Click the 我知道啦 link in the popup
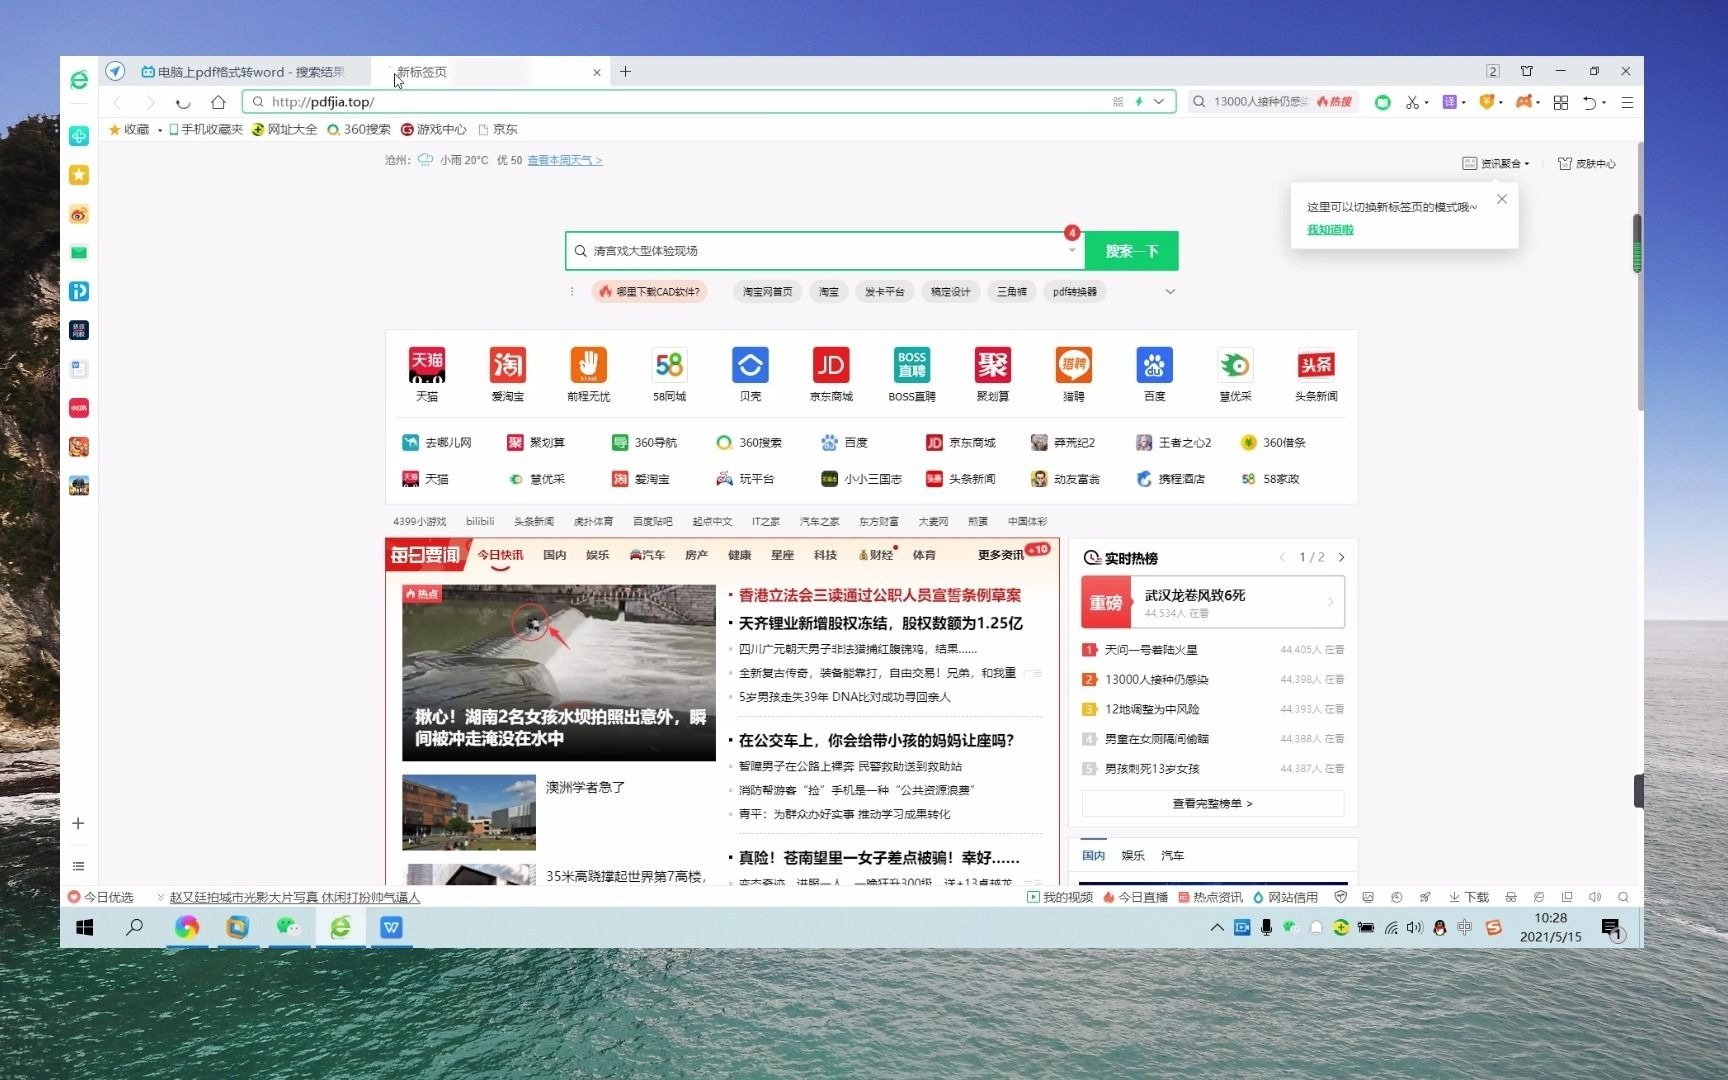The image size is (1728, 1080). tap(1328, 229)
